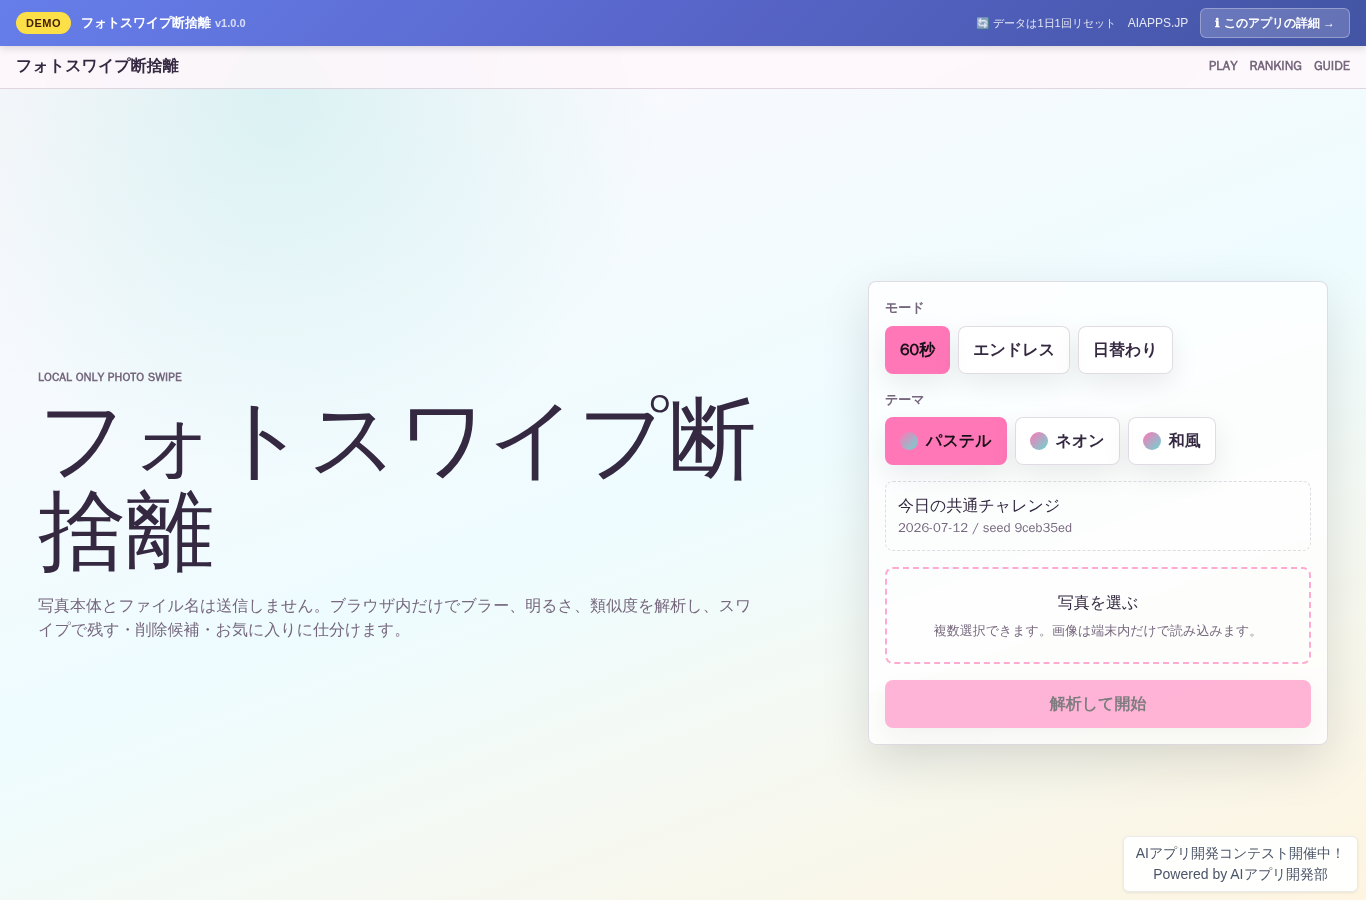Click the 解析して開始 button
The height and width of the screenshot is (900, 1366).
tap(1098, 704)
